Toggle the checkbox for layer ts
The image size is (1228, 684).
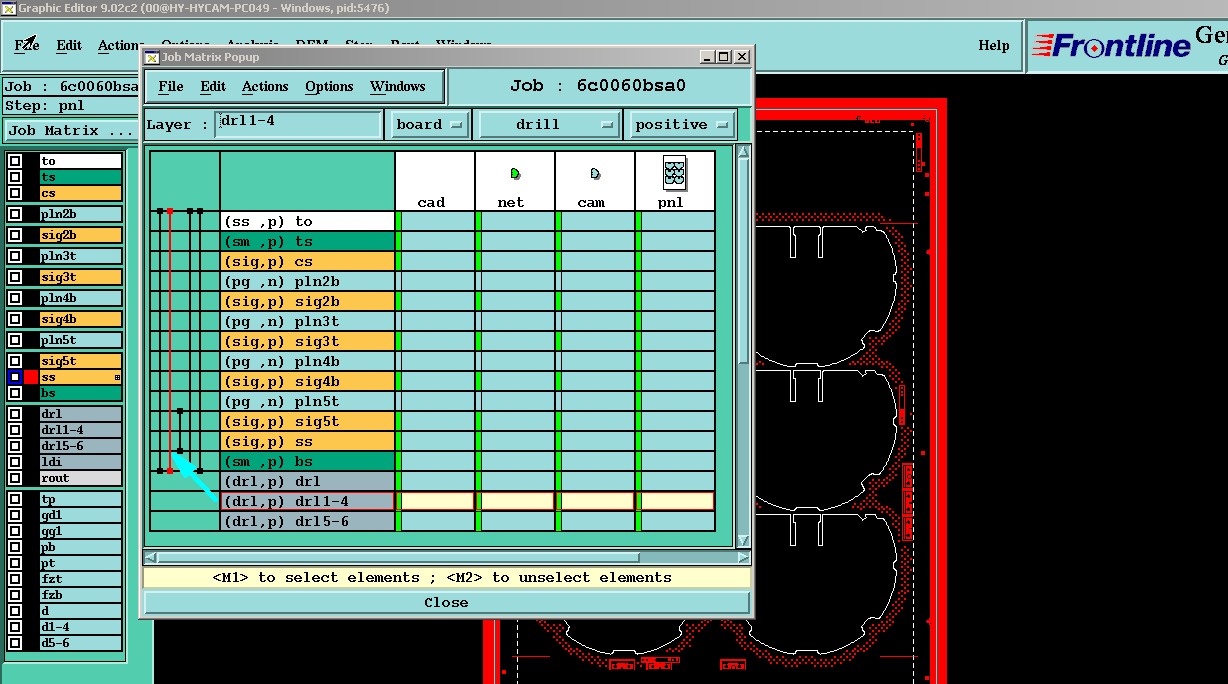(15, 177)
